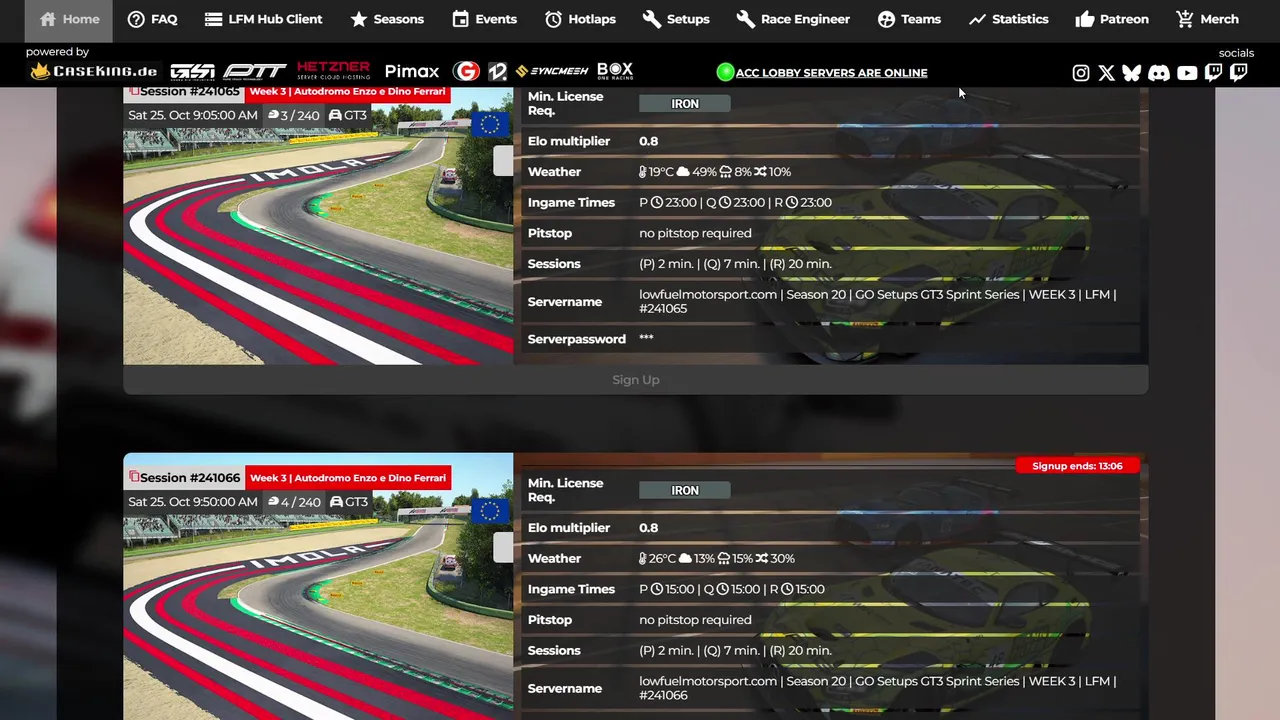Click Week 3 Imola label on session 241066
1280x720 pixels.
tap(348, 477)
